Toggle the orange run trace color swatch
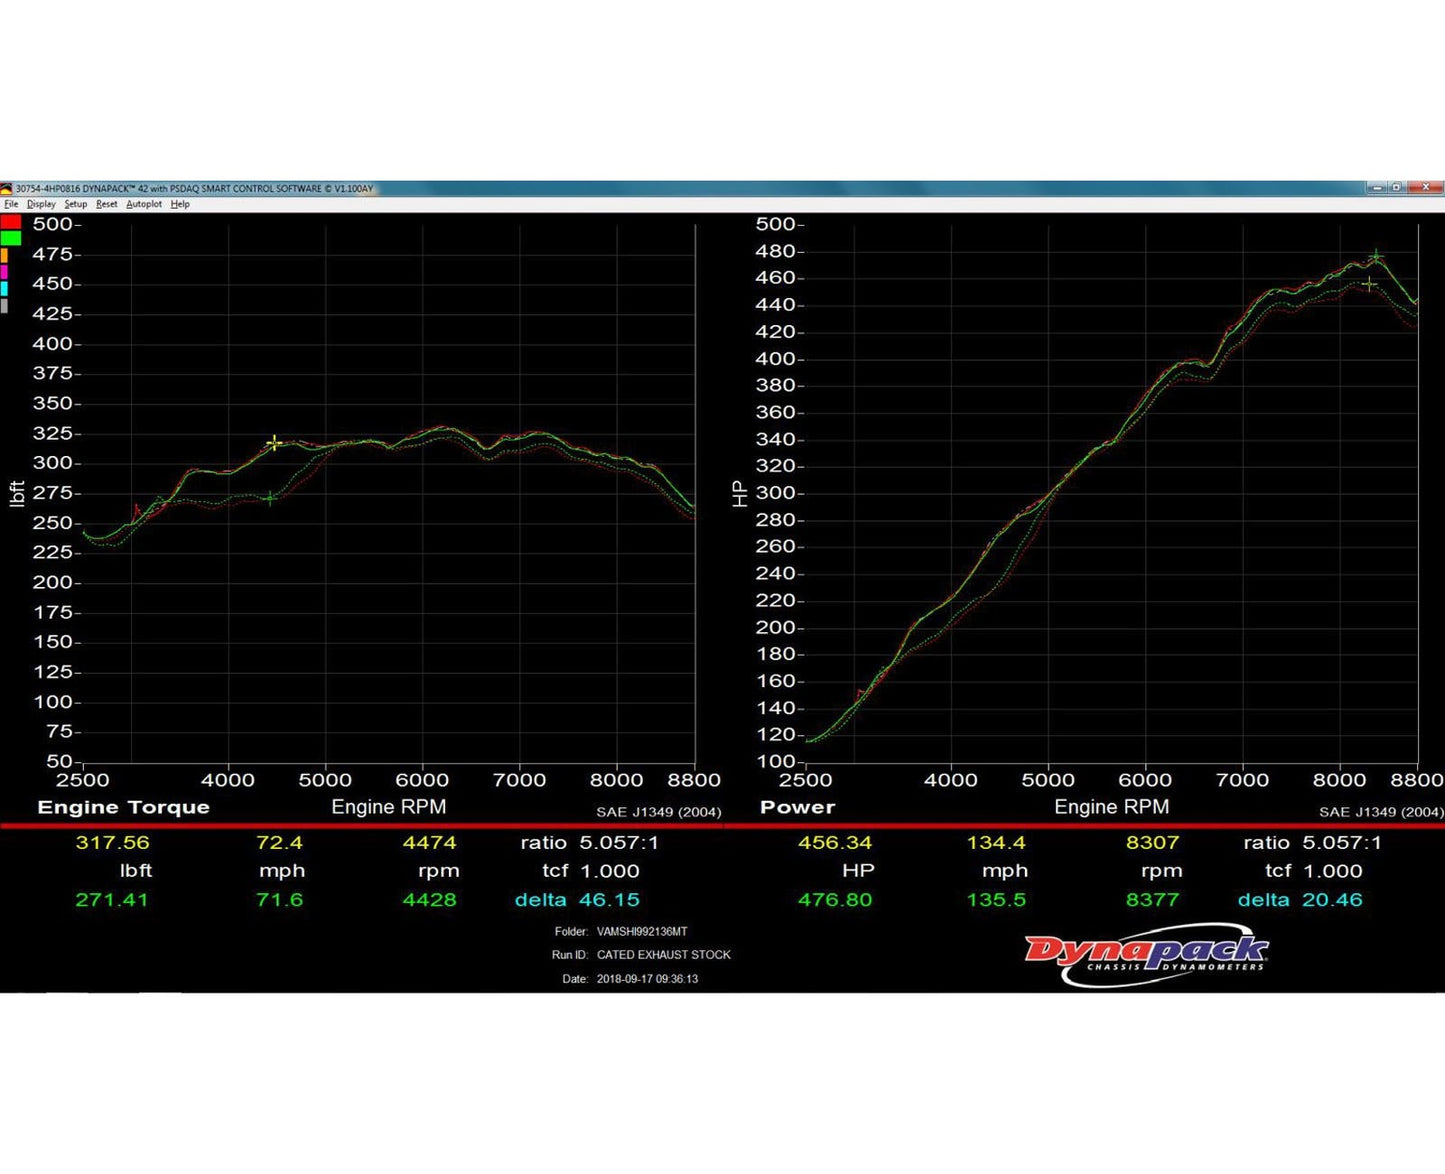The image size is (1445, 1174). tap(5, 255)
